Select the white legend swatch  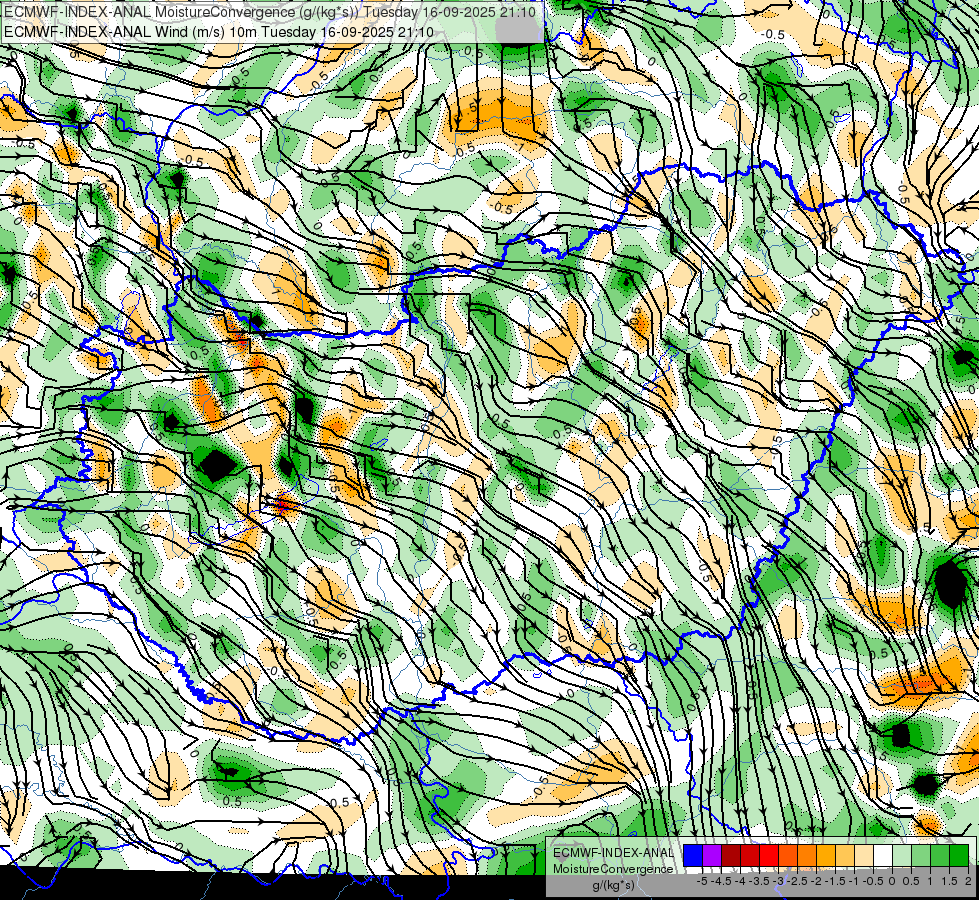[x=883, y=855]
